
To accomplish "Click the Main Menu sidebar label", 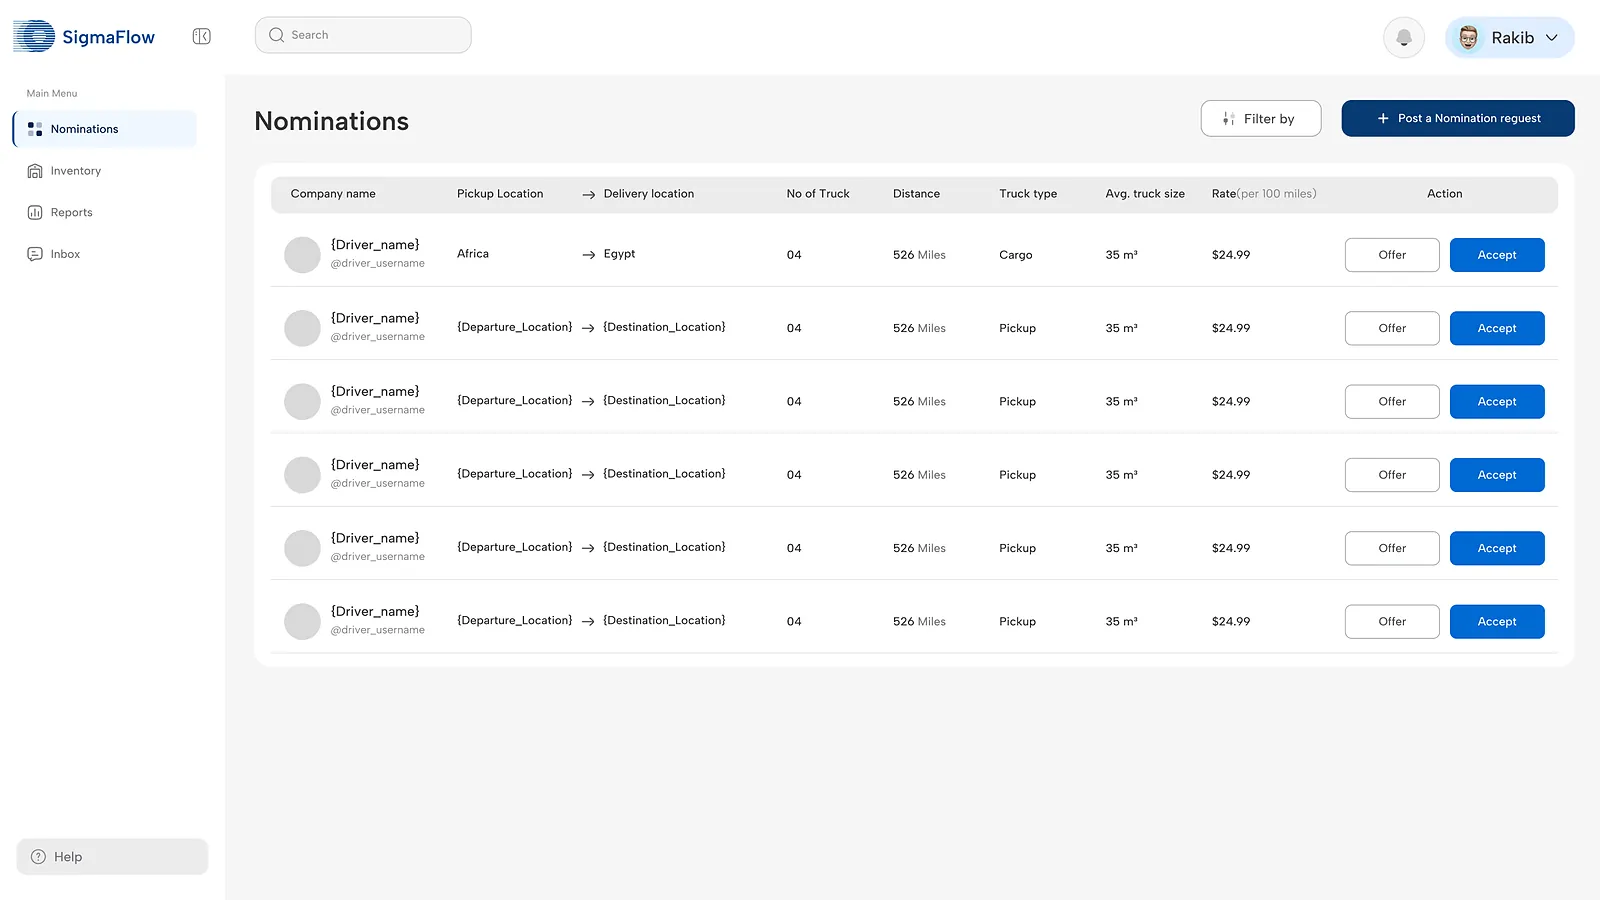I will click(52, 93).
